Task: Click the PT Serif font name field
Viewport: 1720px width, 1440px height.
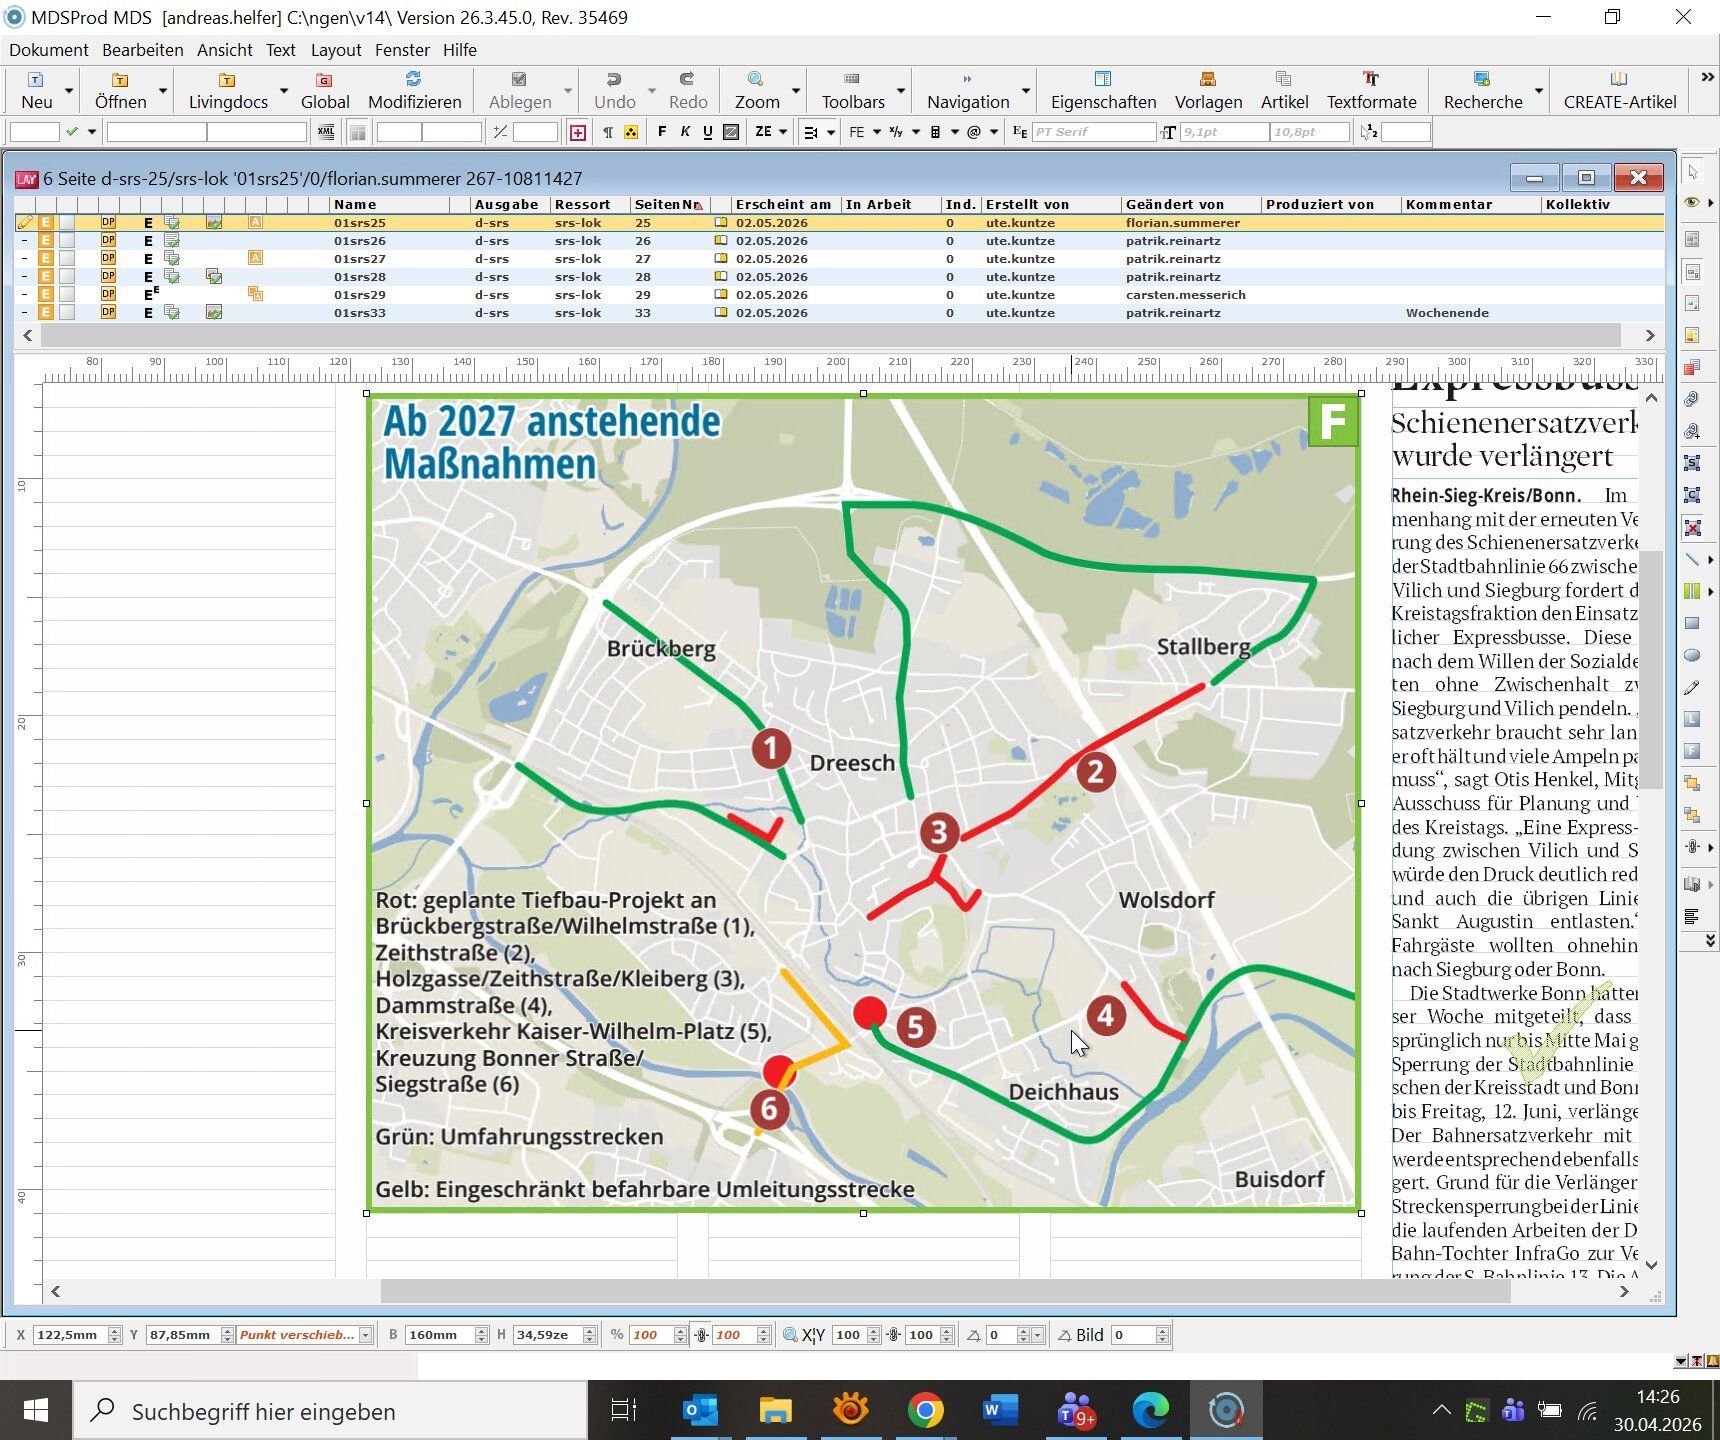Action: pyautogui.click(x=1092, y=132)
